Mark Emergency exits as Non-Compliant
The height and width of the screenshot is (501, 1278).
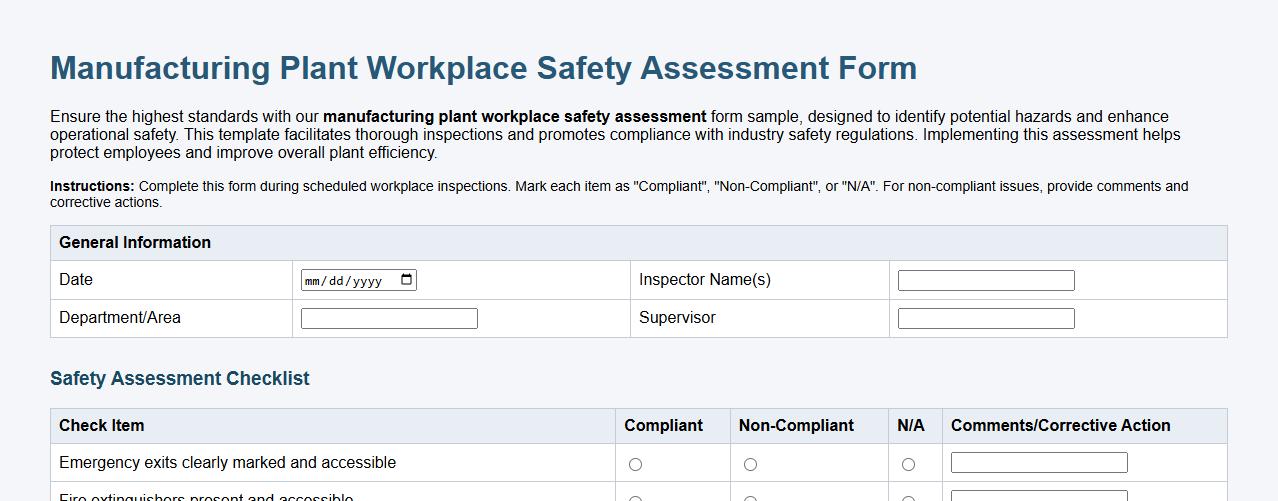tap(750, 464)
